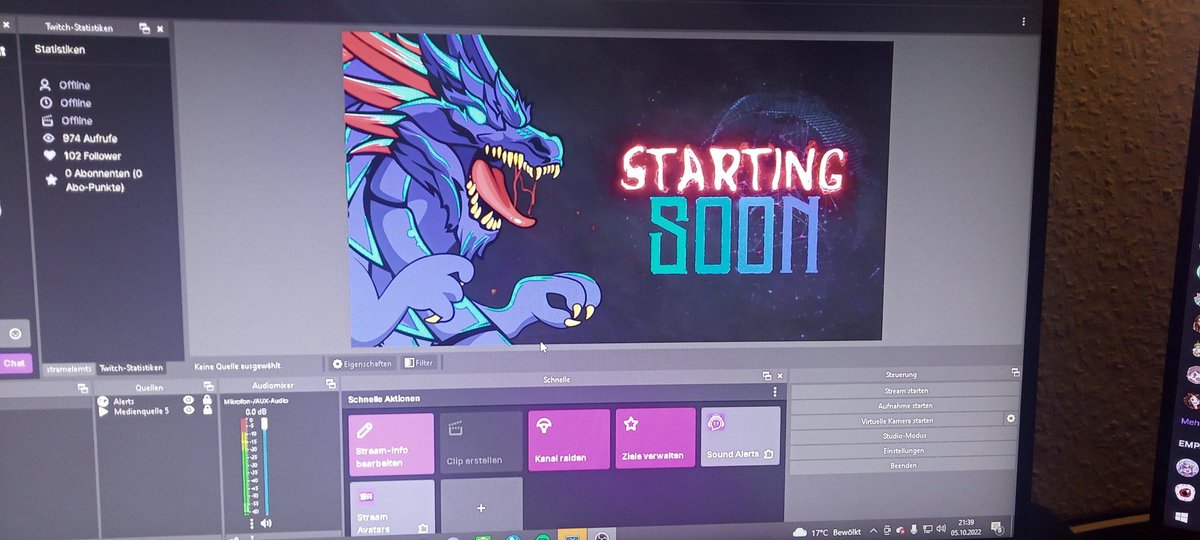Click Ziele verwalten quick action
The width and height of the screenshot is (1200, 540).
[655, 437]
